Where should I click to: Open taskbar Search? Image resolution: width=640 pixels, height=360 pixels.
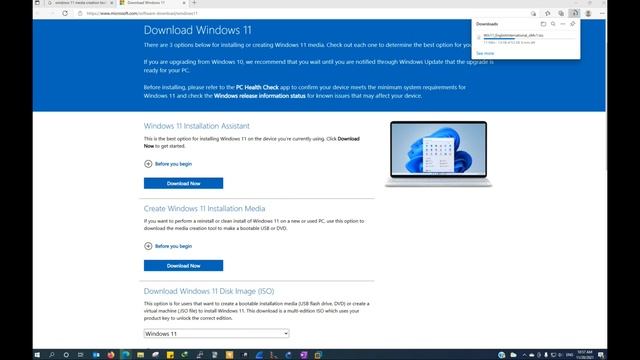(x=51, y=355)
